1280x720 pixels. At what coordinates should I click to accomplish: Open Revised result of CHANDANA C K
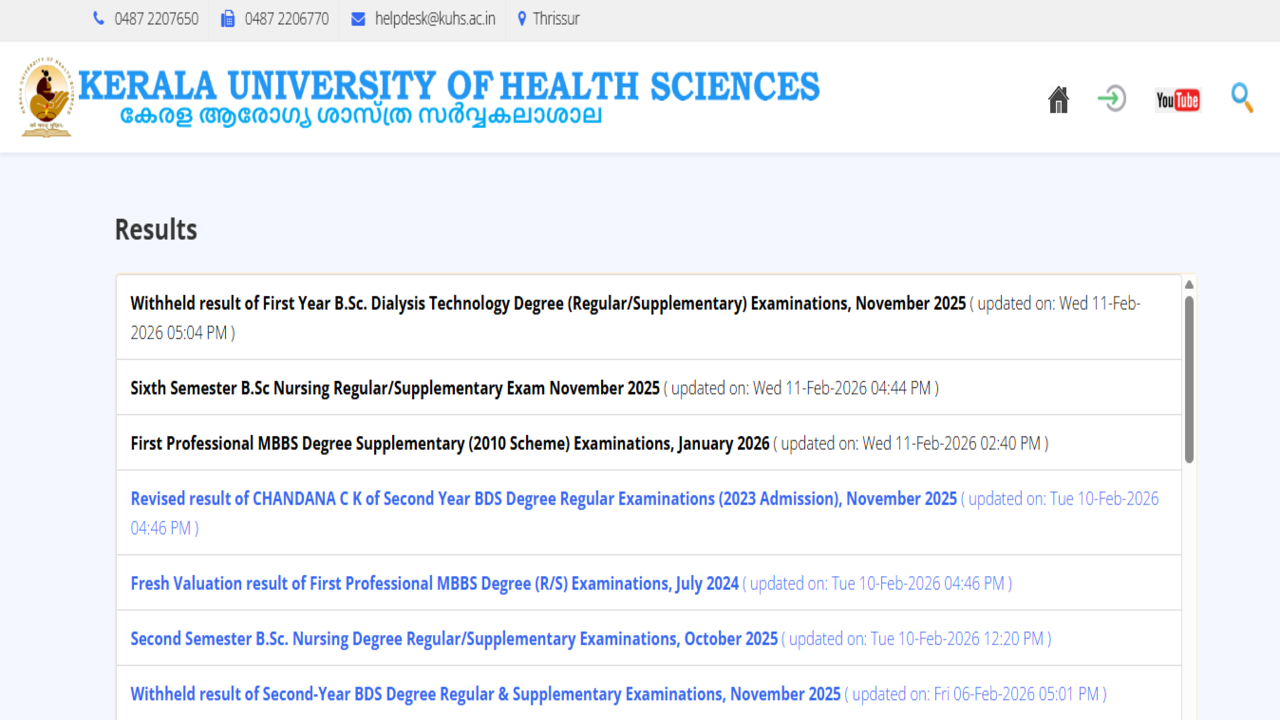(543, 499)
